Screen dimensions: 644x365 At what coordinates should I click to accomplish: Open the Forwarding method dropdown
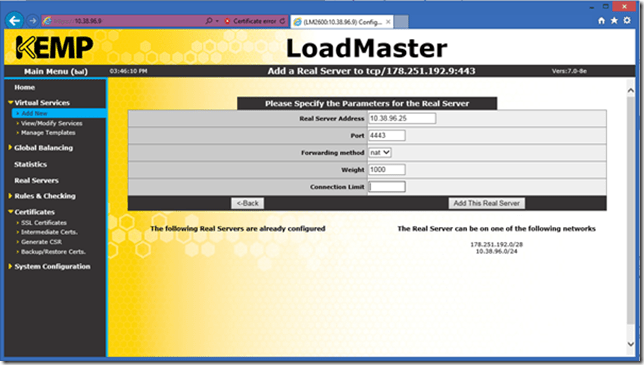380,152
